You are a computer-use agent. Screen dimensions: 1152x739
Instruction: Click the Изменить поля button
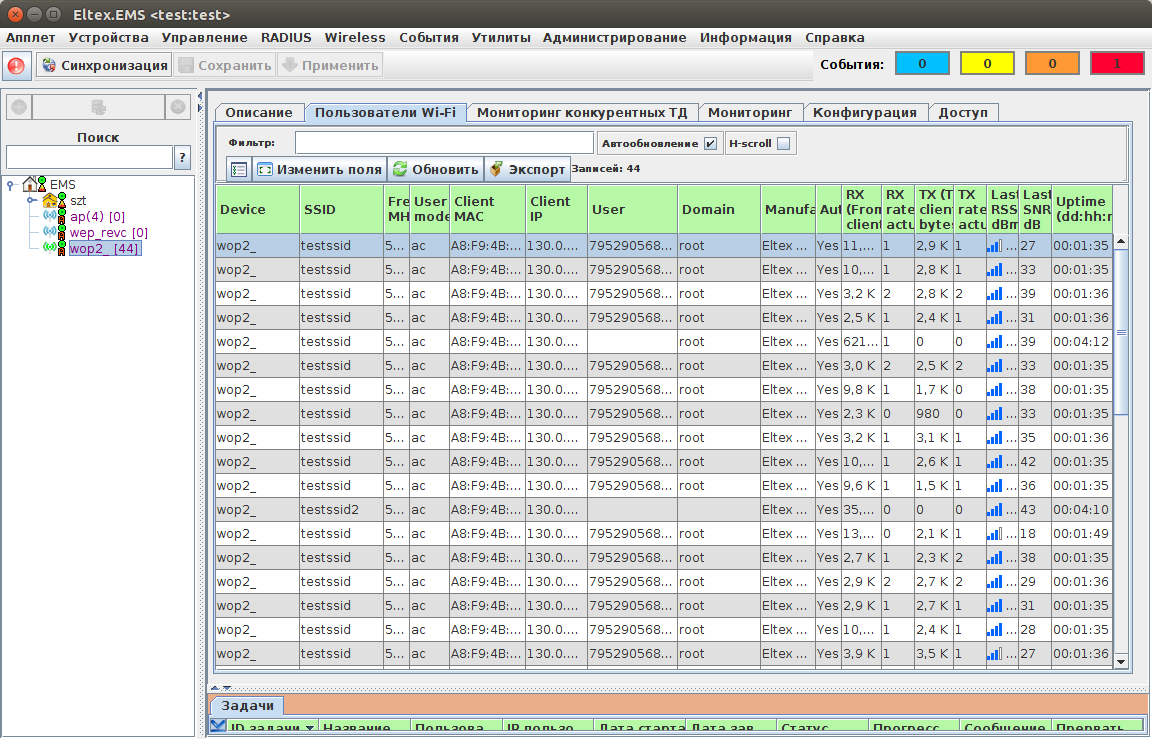pos(319,169)
